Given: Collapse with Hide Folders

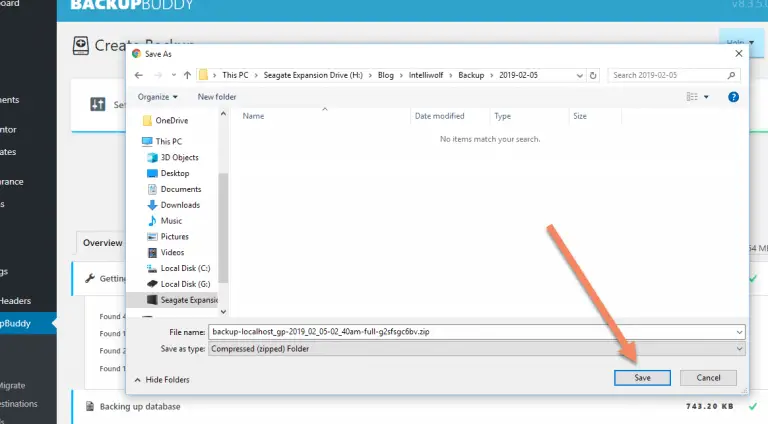Looking at the screenshot, I should pos(162,379).
